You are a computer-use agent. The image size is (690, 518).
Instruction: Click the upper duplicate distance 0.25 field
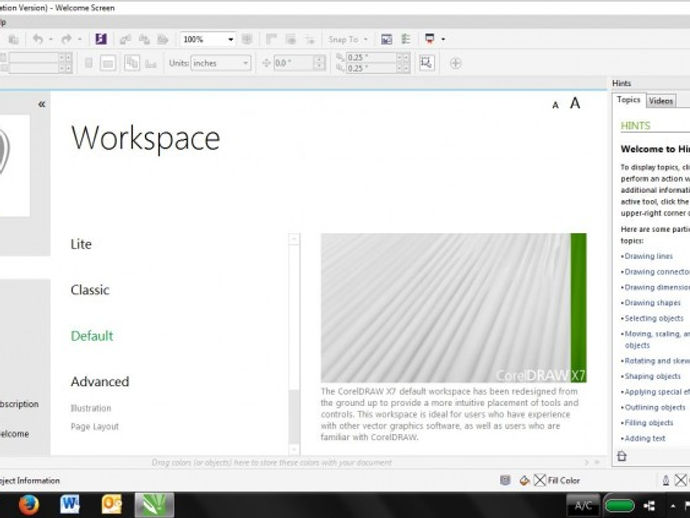tap(377, 58)
